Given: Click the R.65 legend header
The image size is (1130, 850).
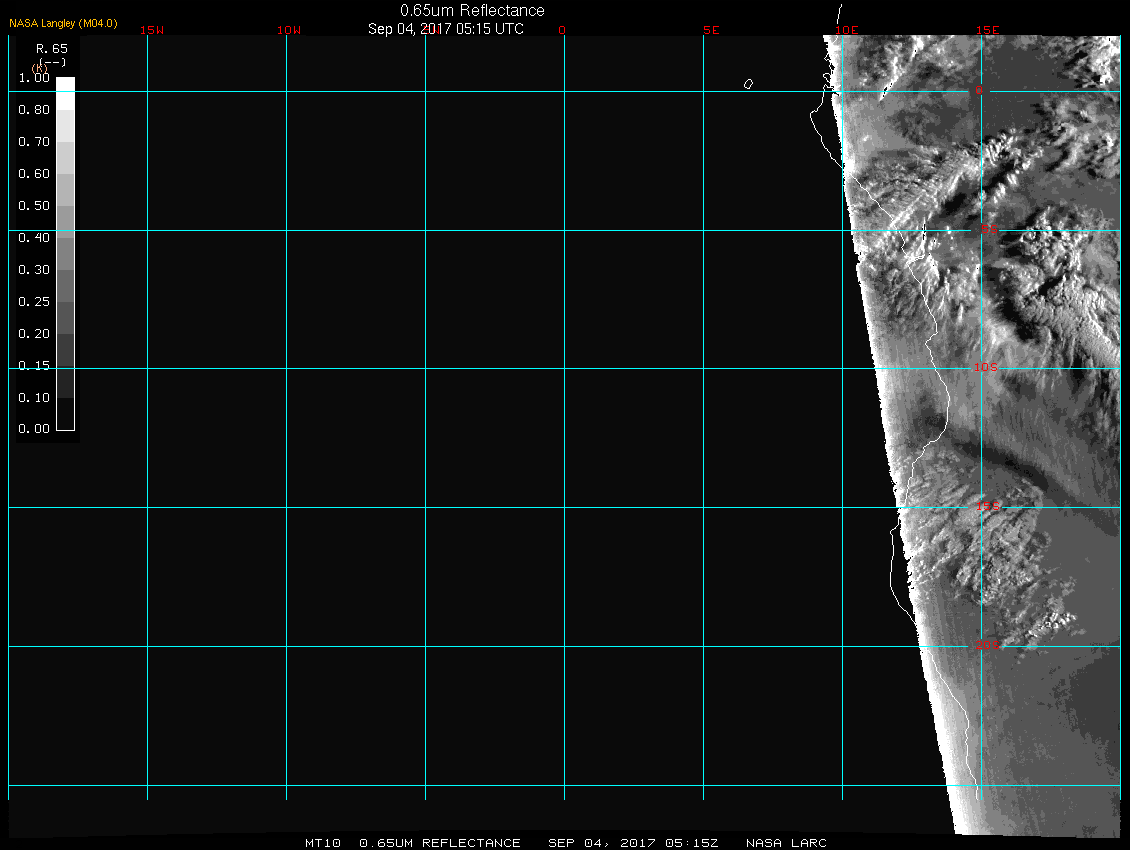Looking at the screenshot, I should (50, 48).
